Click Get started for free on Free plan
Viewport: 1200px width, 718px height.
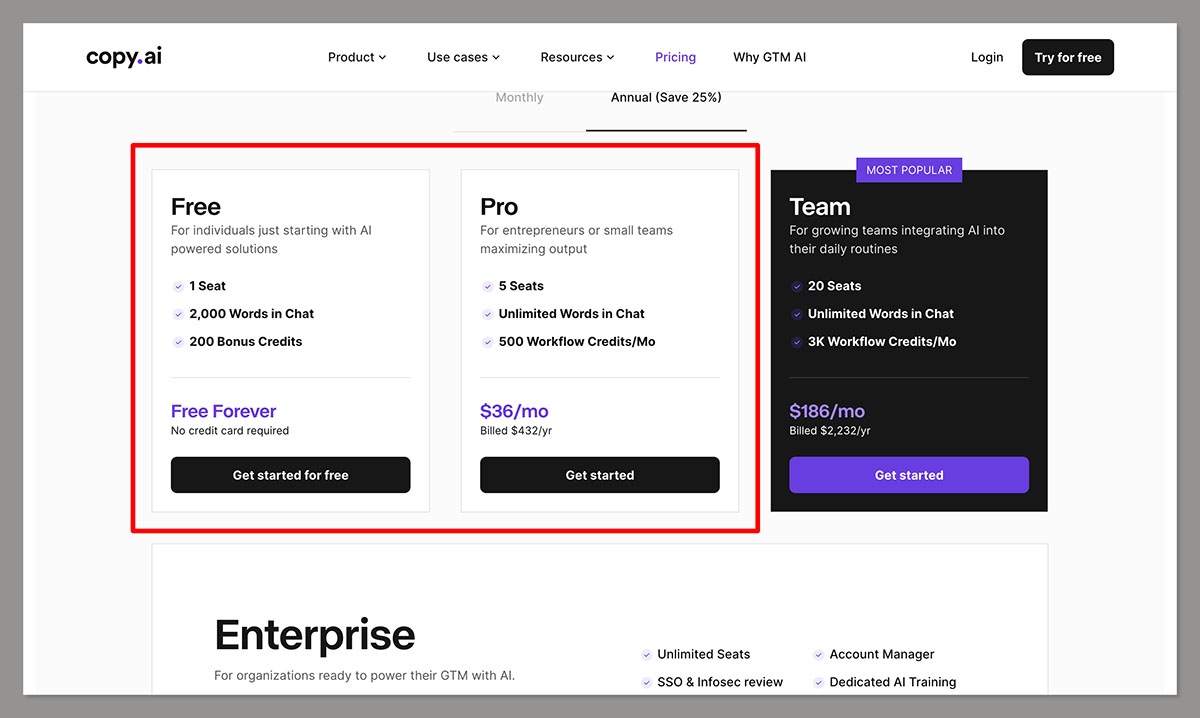(290, 474)
